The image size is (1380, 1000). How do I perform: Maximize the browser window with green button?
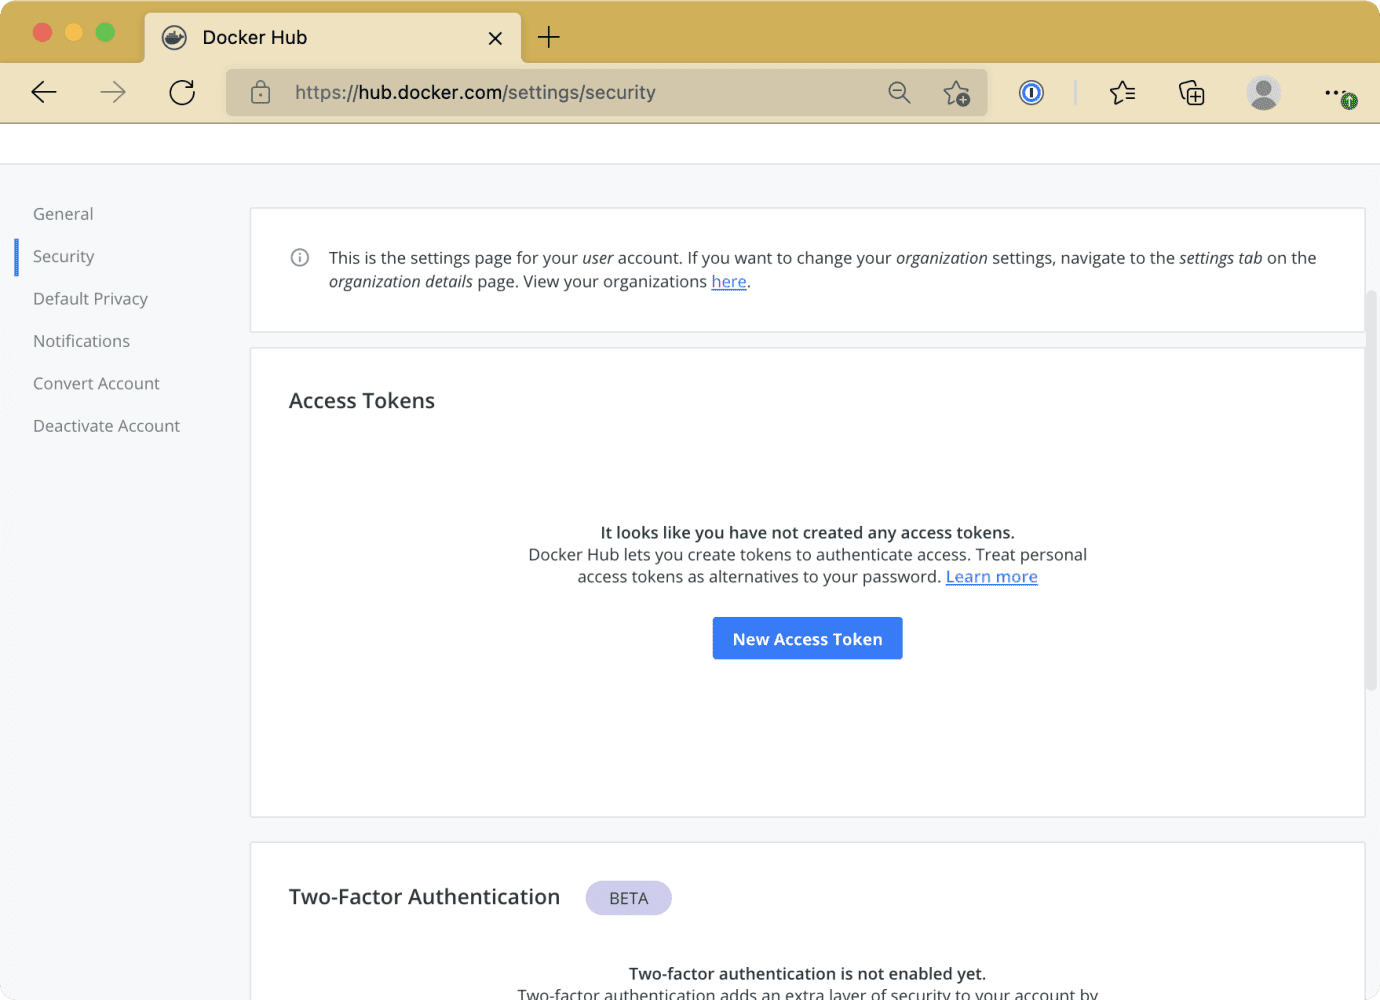[x=105, y=32]
